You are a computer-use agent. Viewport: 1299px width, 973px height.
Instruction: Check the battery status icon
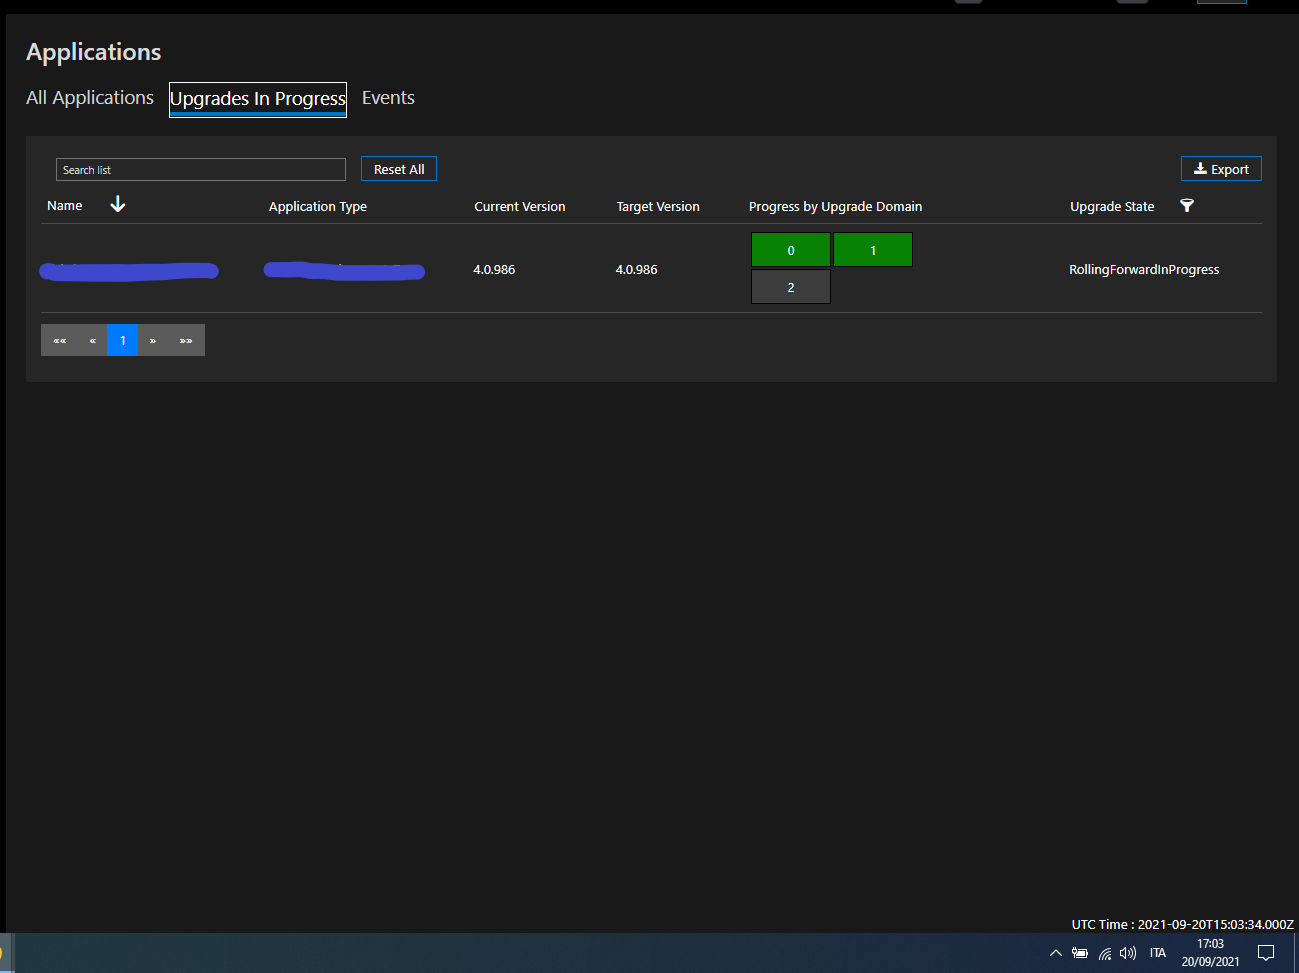[1080, 952]
